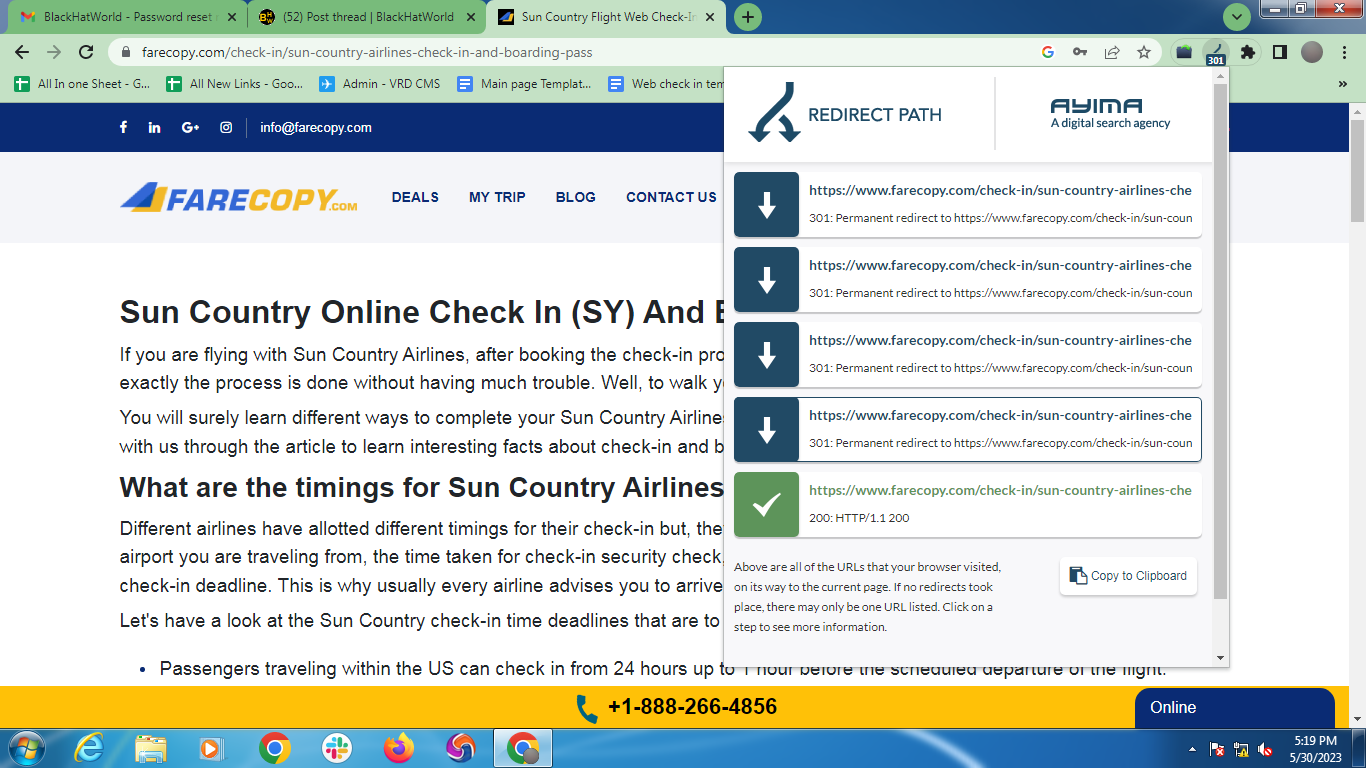This screenshot has width=1366, height=768.
Task: Open the Chrome profile avatar
Action: pyautogui.click(x=1312, y=52)
